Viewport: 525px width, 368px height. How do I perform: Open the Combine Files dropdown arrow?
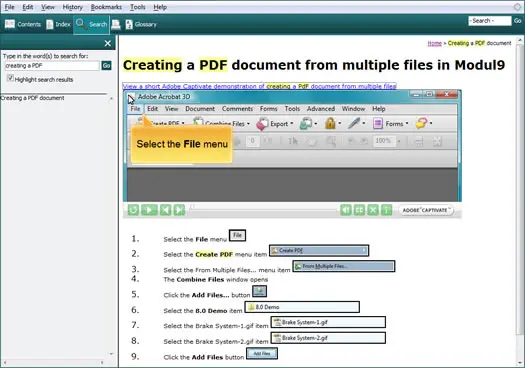[x=248, y=124]
